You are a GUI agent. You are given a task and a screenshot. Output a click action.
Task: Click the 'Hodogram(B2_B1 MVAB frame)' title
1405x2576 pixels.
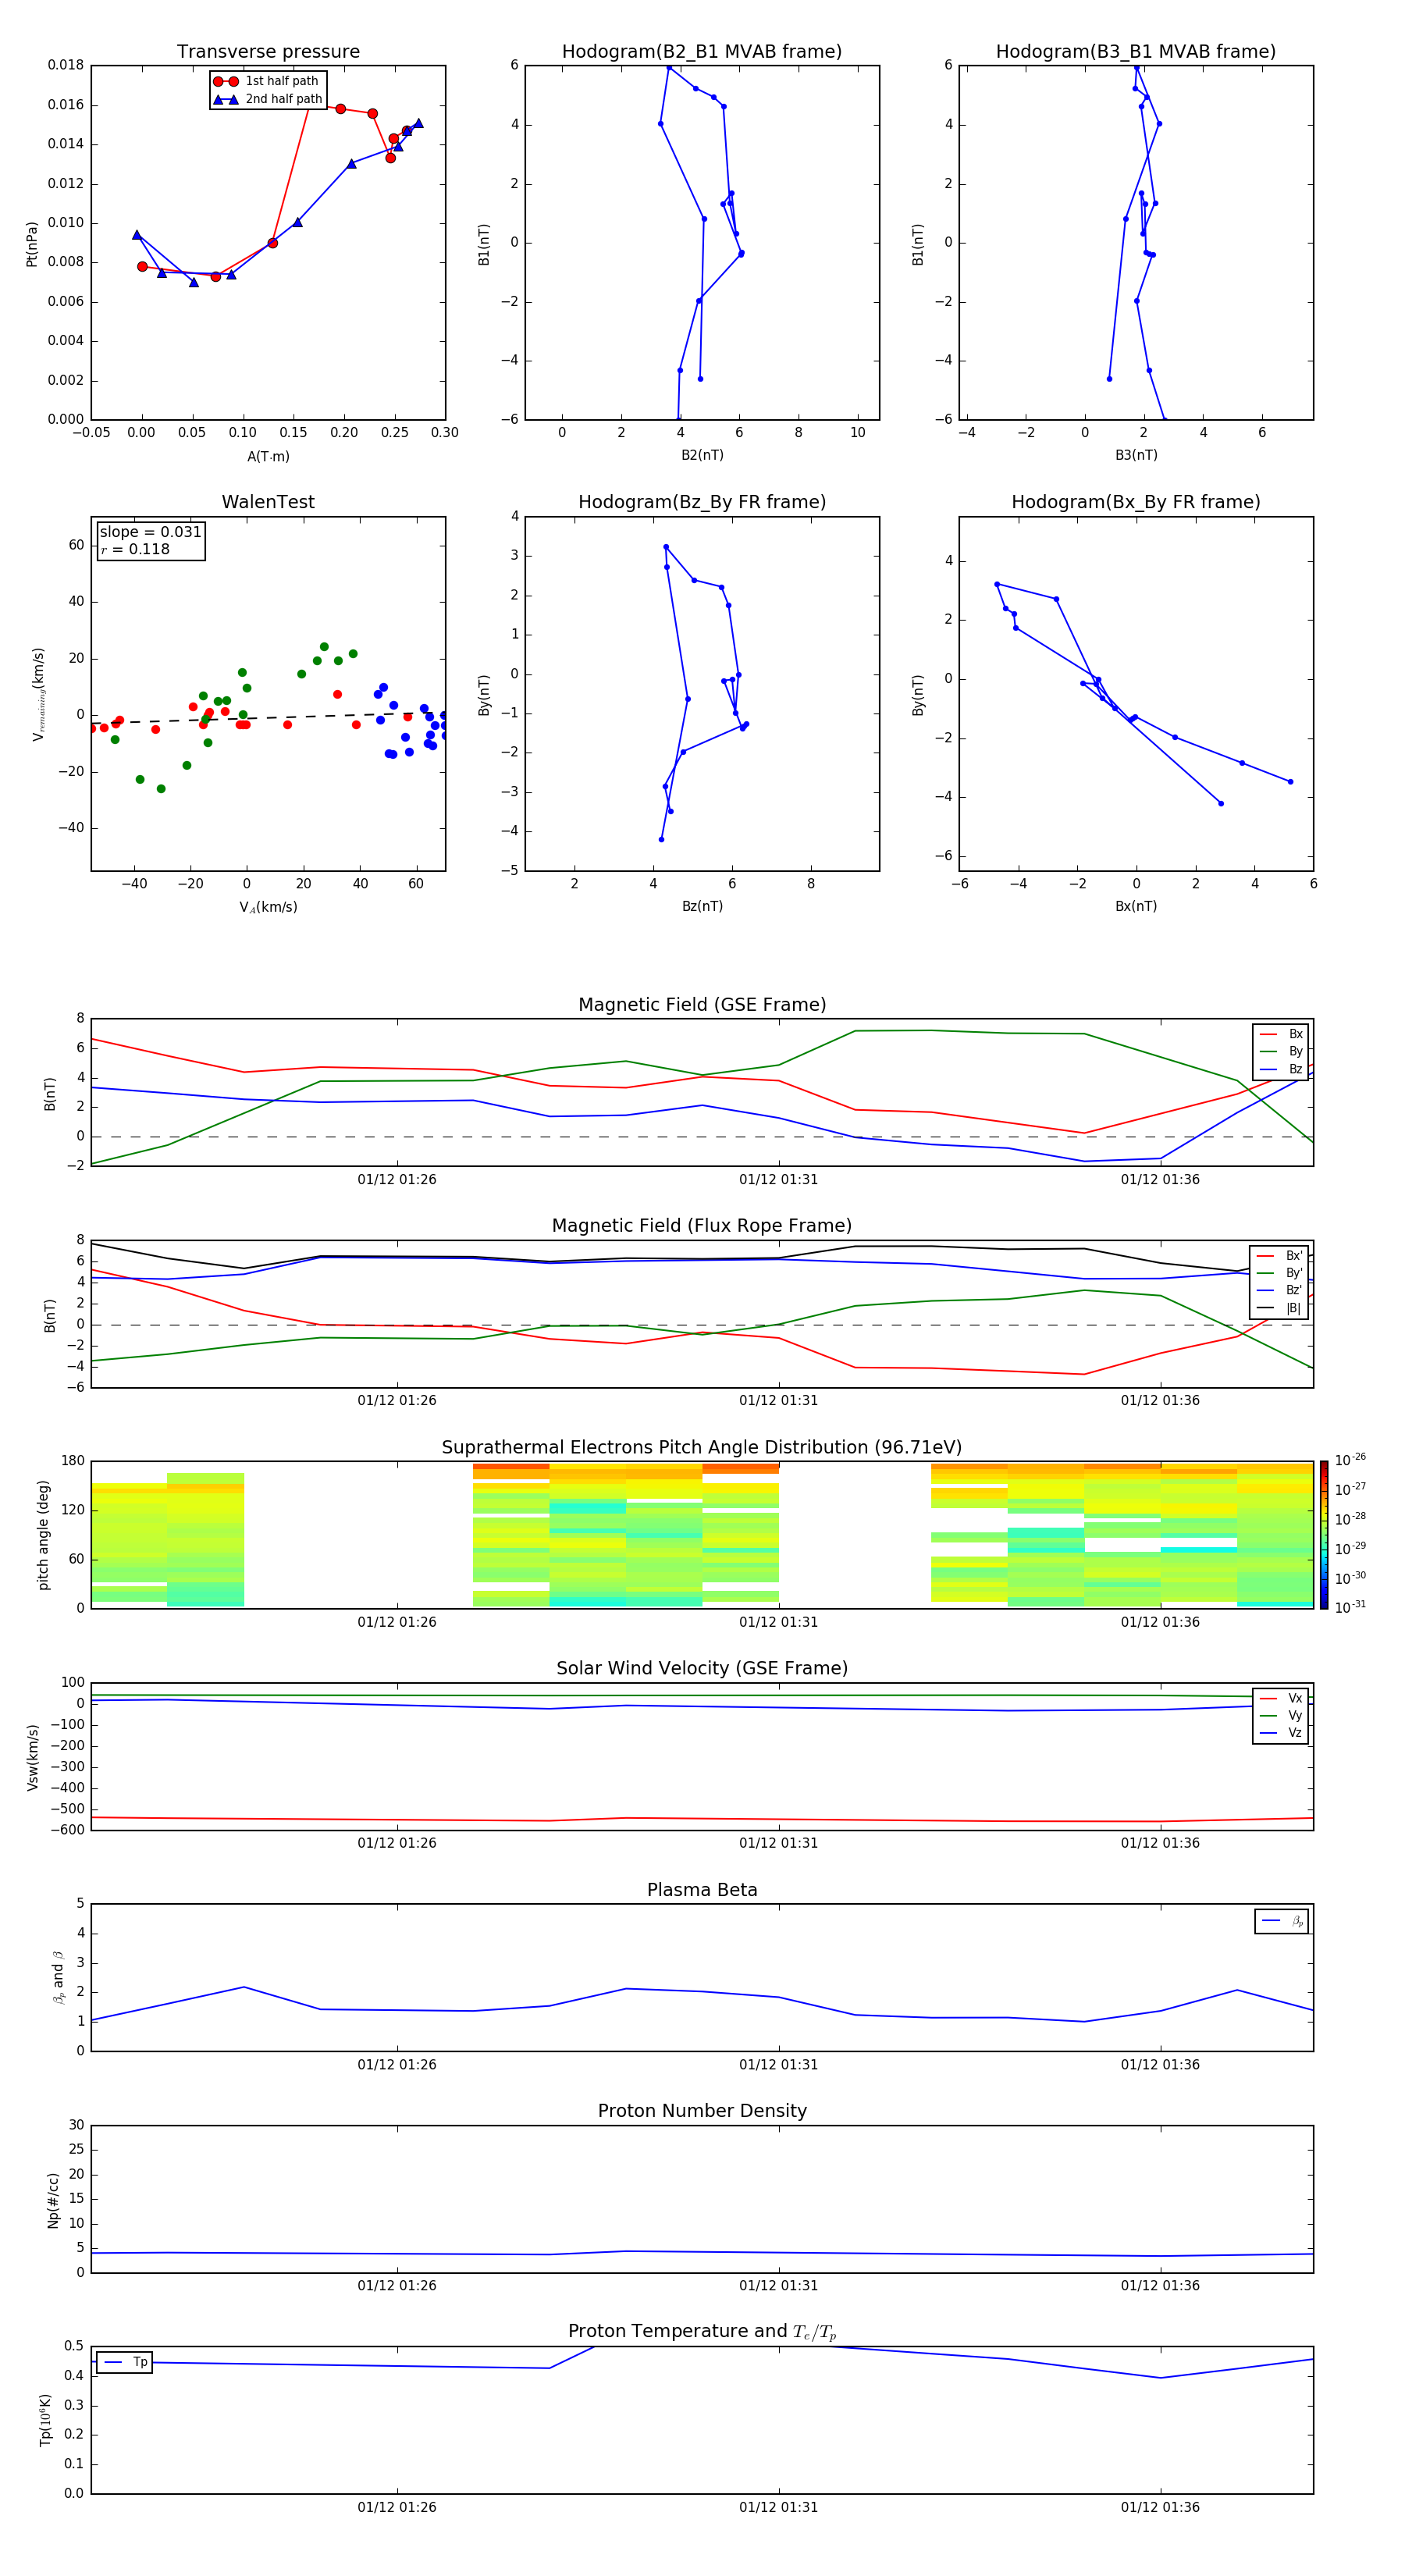[x=702, y=52]
